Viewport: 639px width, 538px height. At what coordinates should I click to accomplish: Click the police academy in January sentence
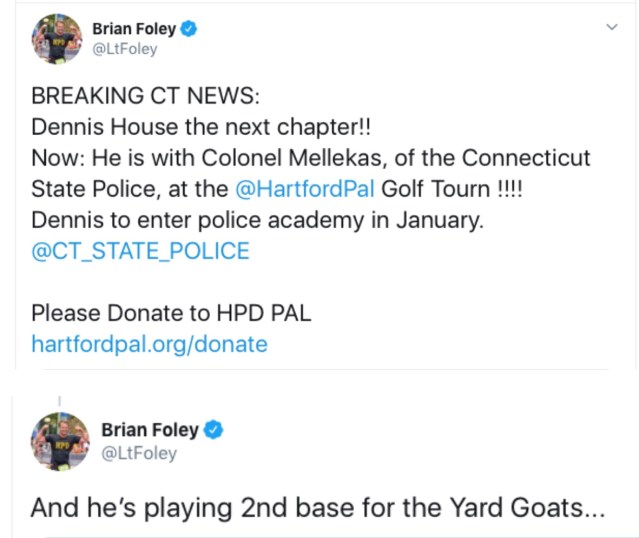pyautogui.click(x=257, y=219)
